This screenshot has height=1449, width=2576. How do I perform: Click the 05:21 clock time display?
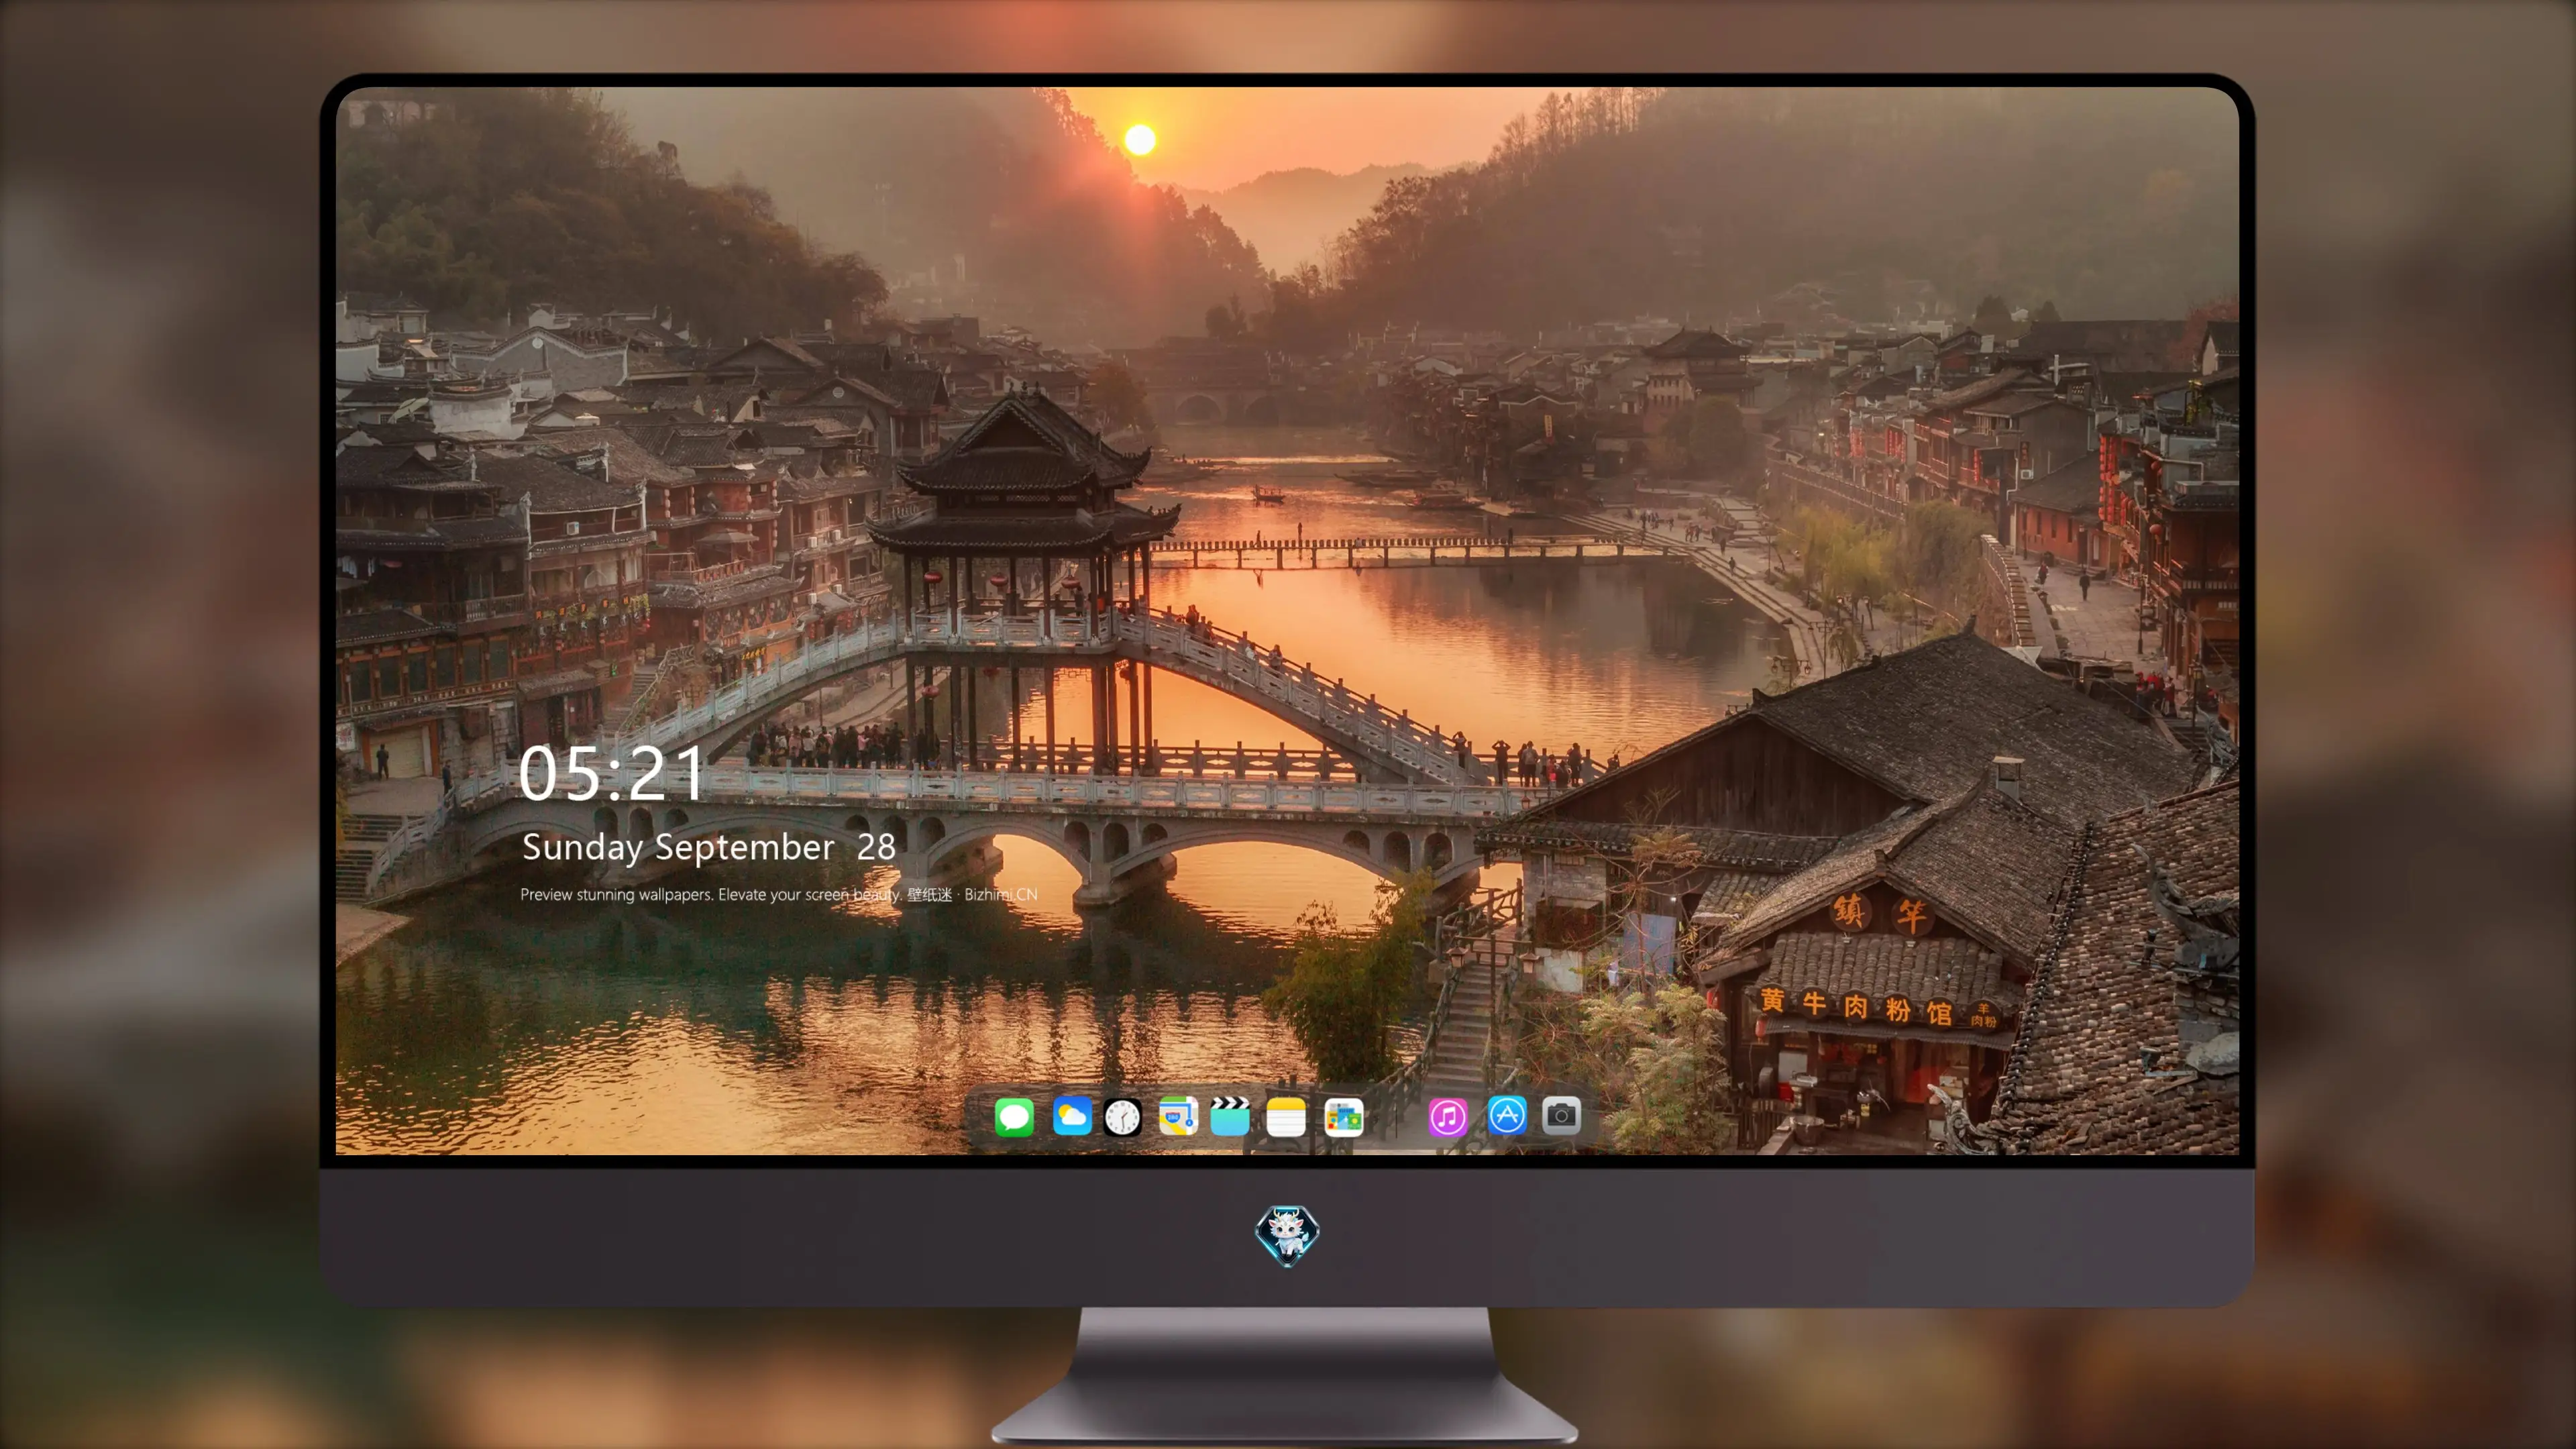pyautogui.click(x=611, y=773)
